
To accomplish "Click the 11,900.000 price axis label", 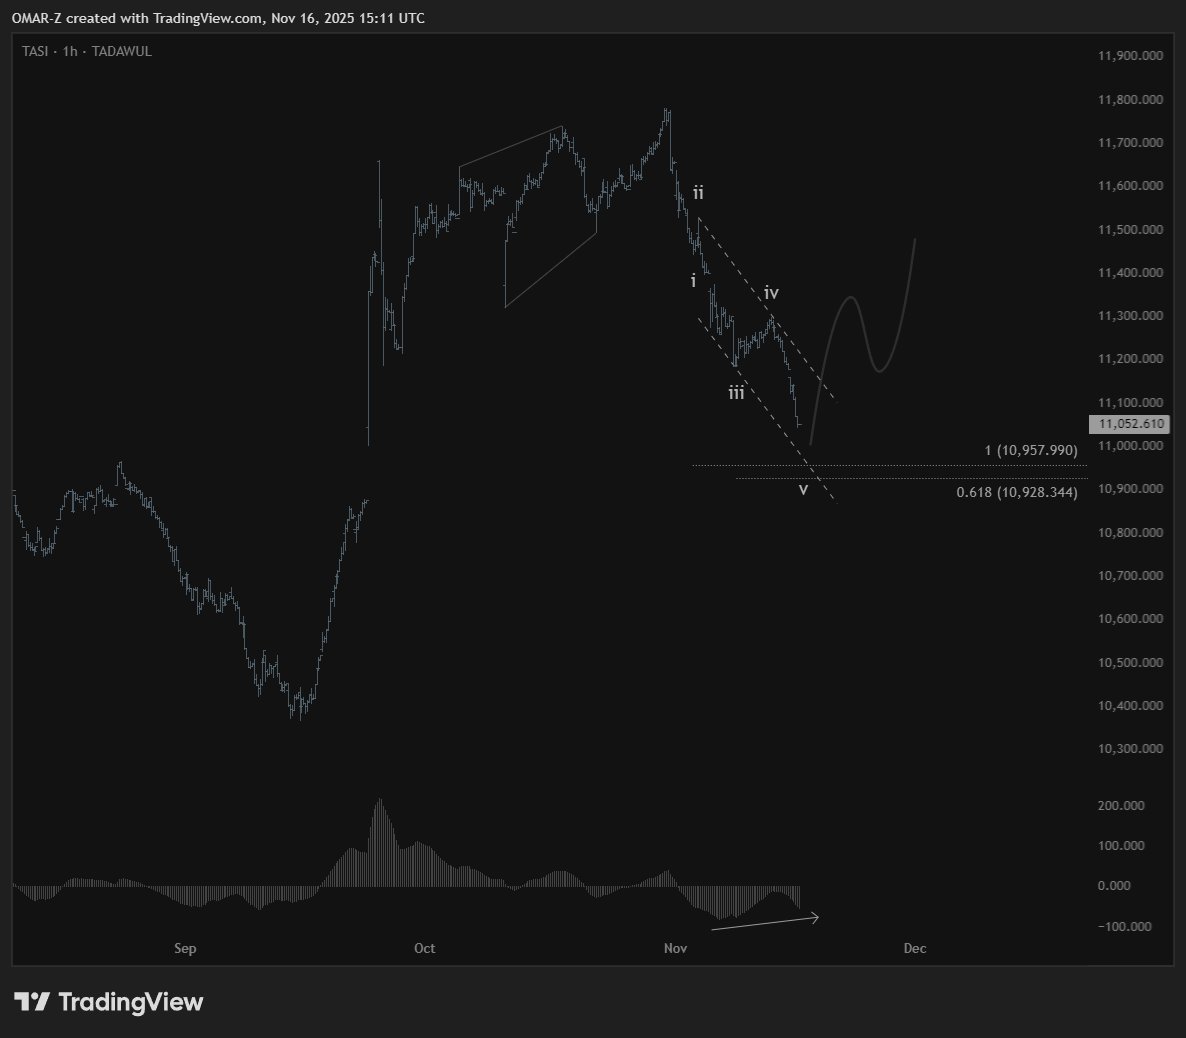I will [x=1130, y=55].
